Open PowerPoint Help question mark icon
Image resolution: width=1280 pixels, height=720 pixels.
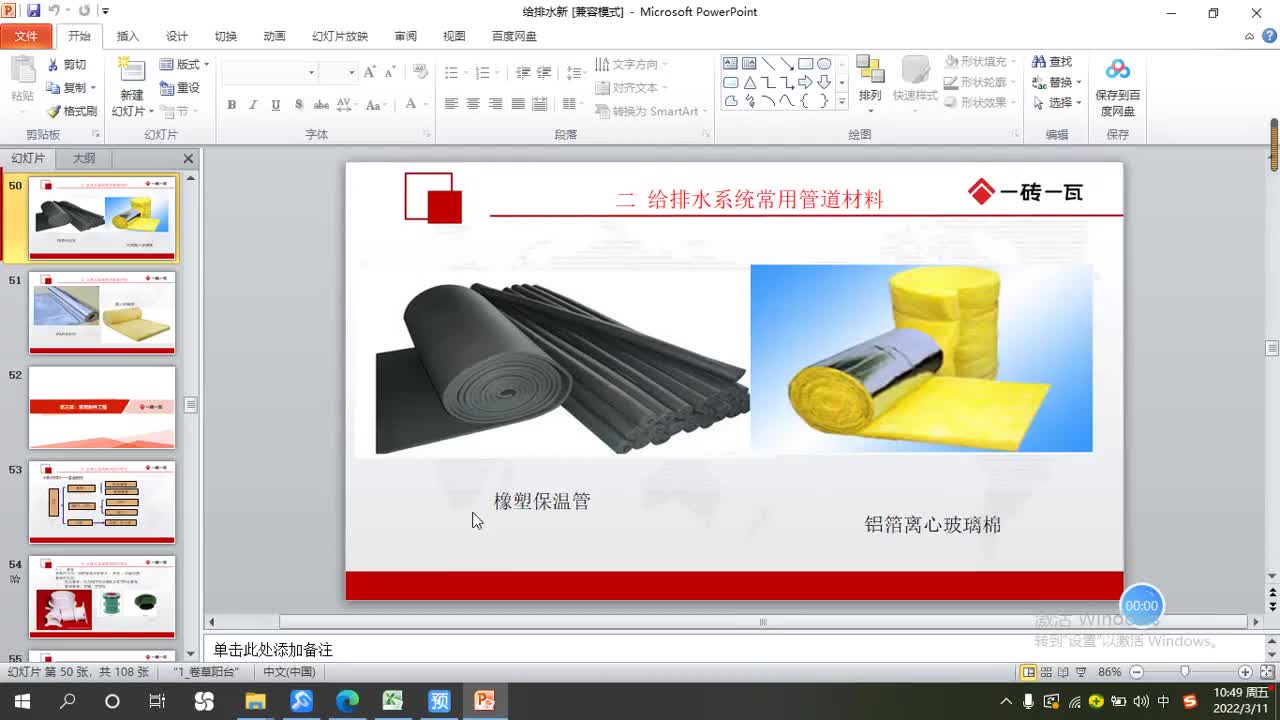point(1267,36)
